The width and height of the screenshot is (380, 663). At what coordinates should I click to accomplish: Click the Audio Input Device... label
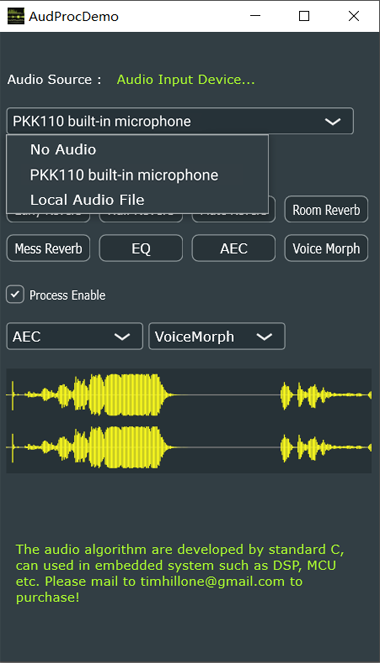(186, 79)
